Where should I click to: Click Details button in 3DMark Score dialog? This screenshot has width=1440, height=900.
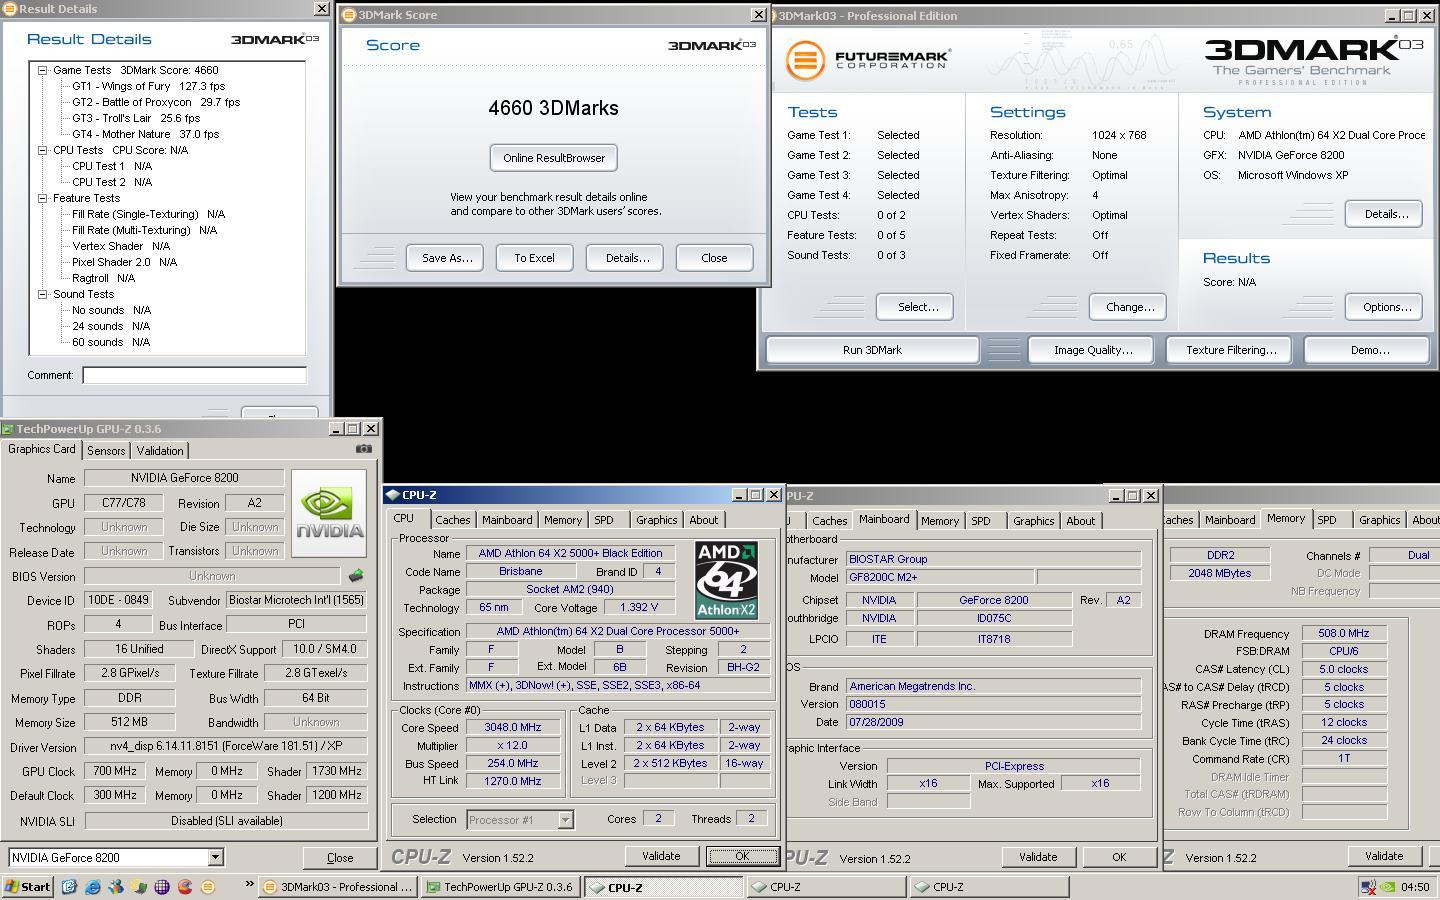pos(627,258)
